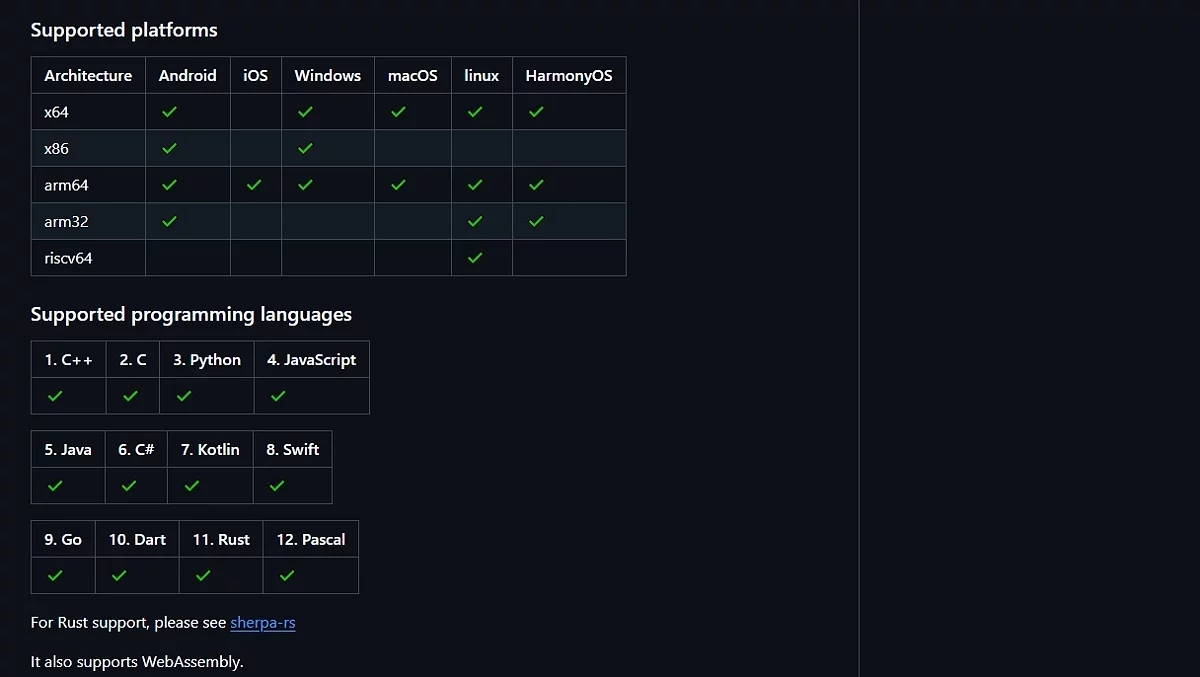Image resolution: width=1200 pixels, height=677 pixels.
Task: Click the Windows column header
Action: coord(327,75)
